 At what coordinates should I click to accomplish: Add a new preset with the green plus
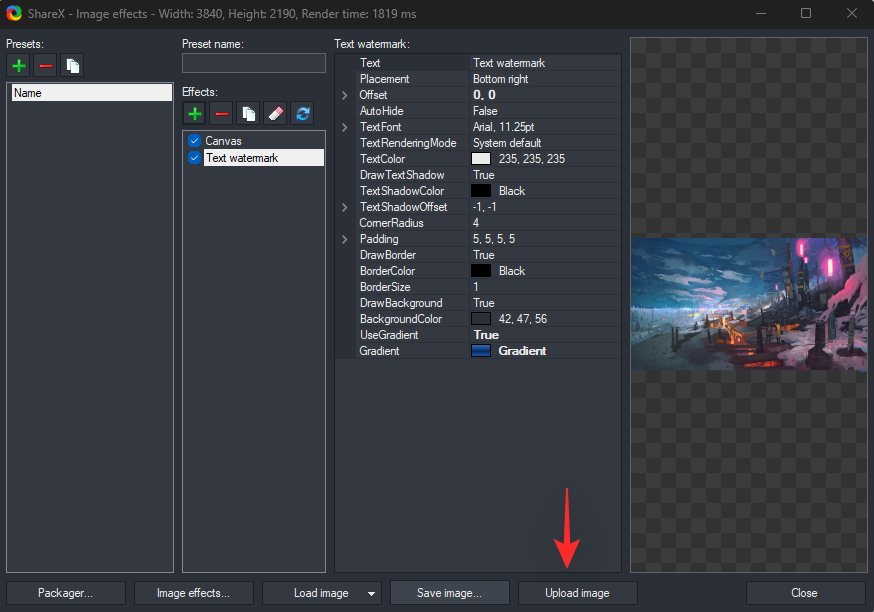click(x=18, y=65)
